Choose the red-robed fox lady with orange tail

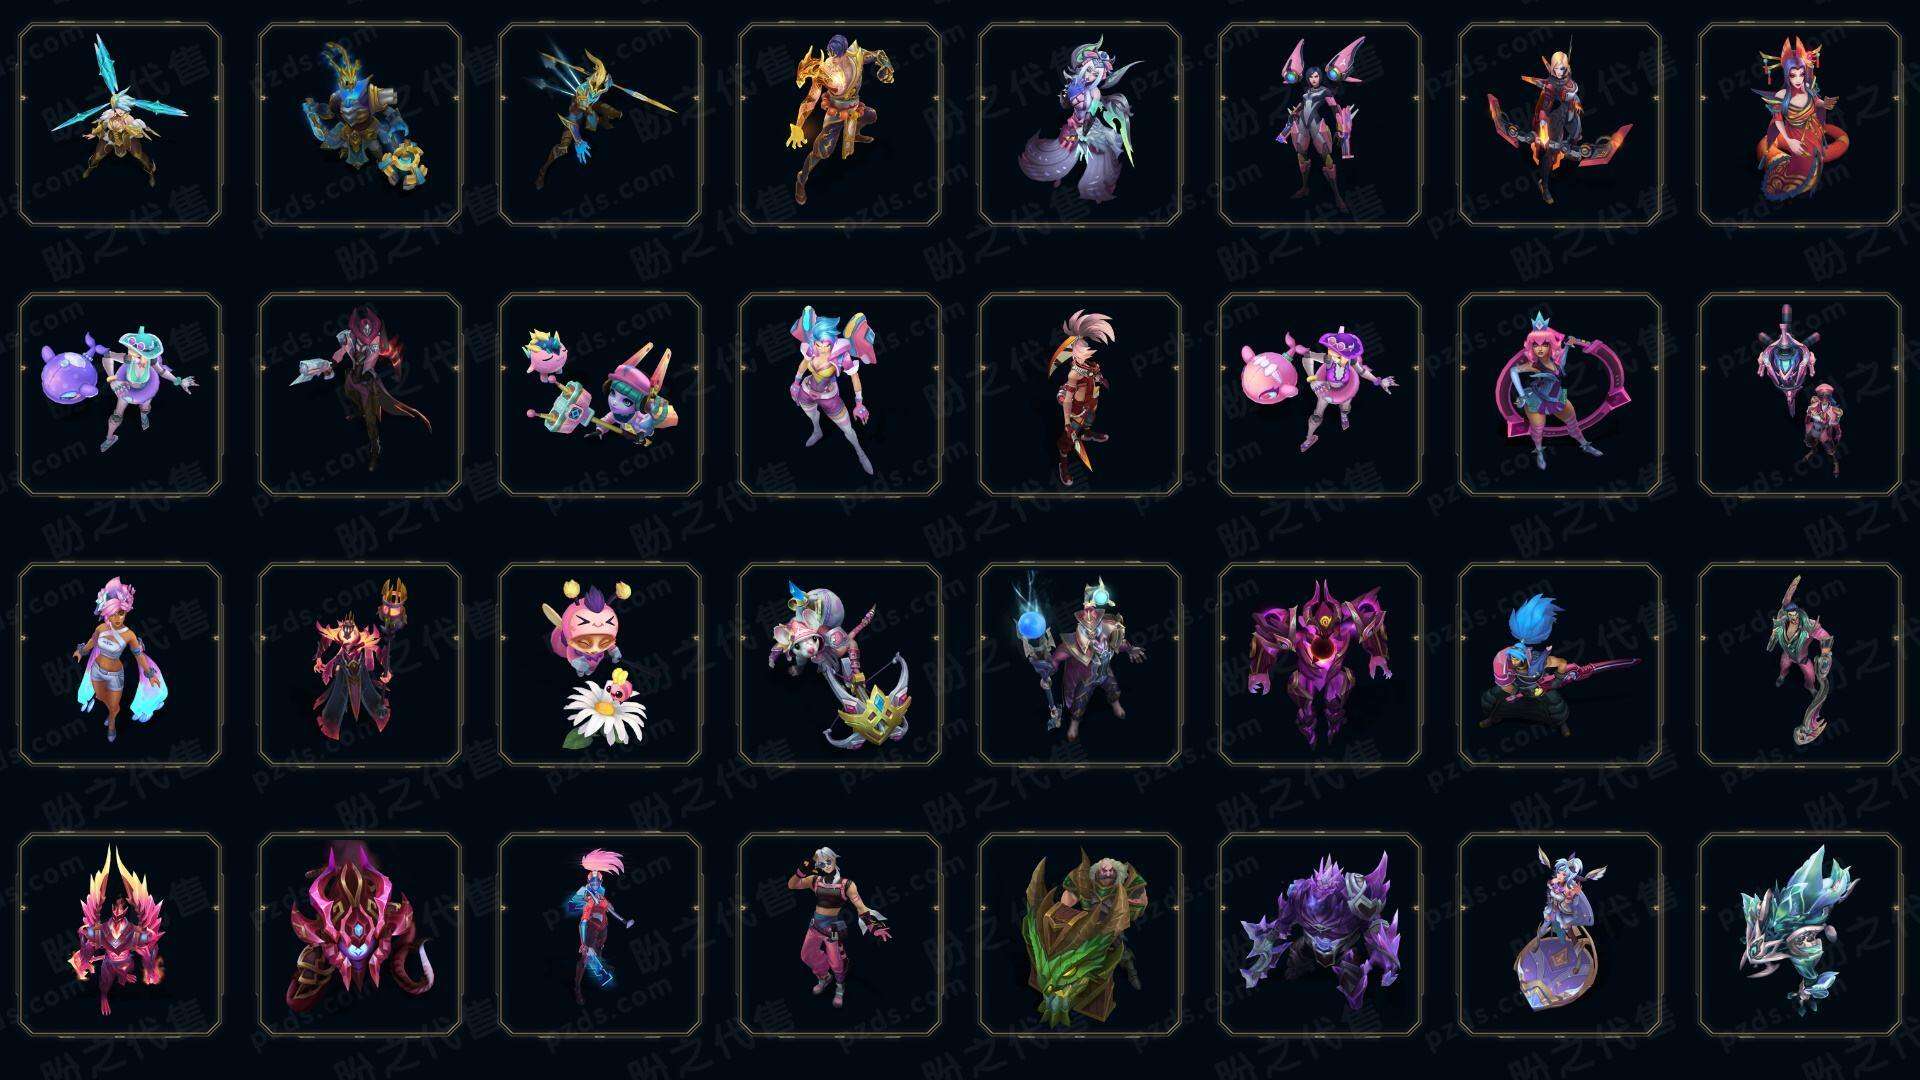point(1800,125)
